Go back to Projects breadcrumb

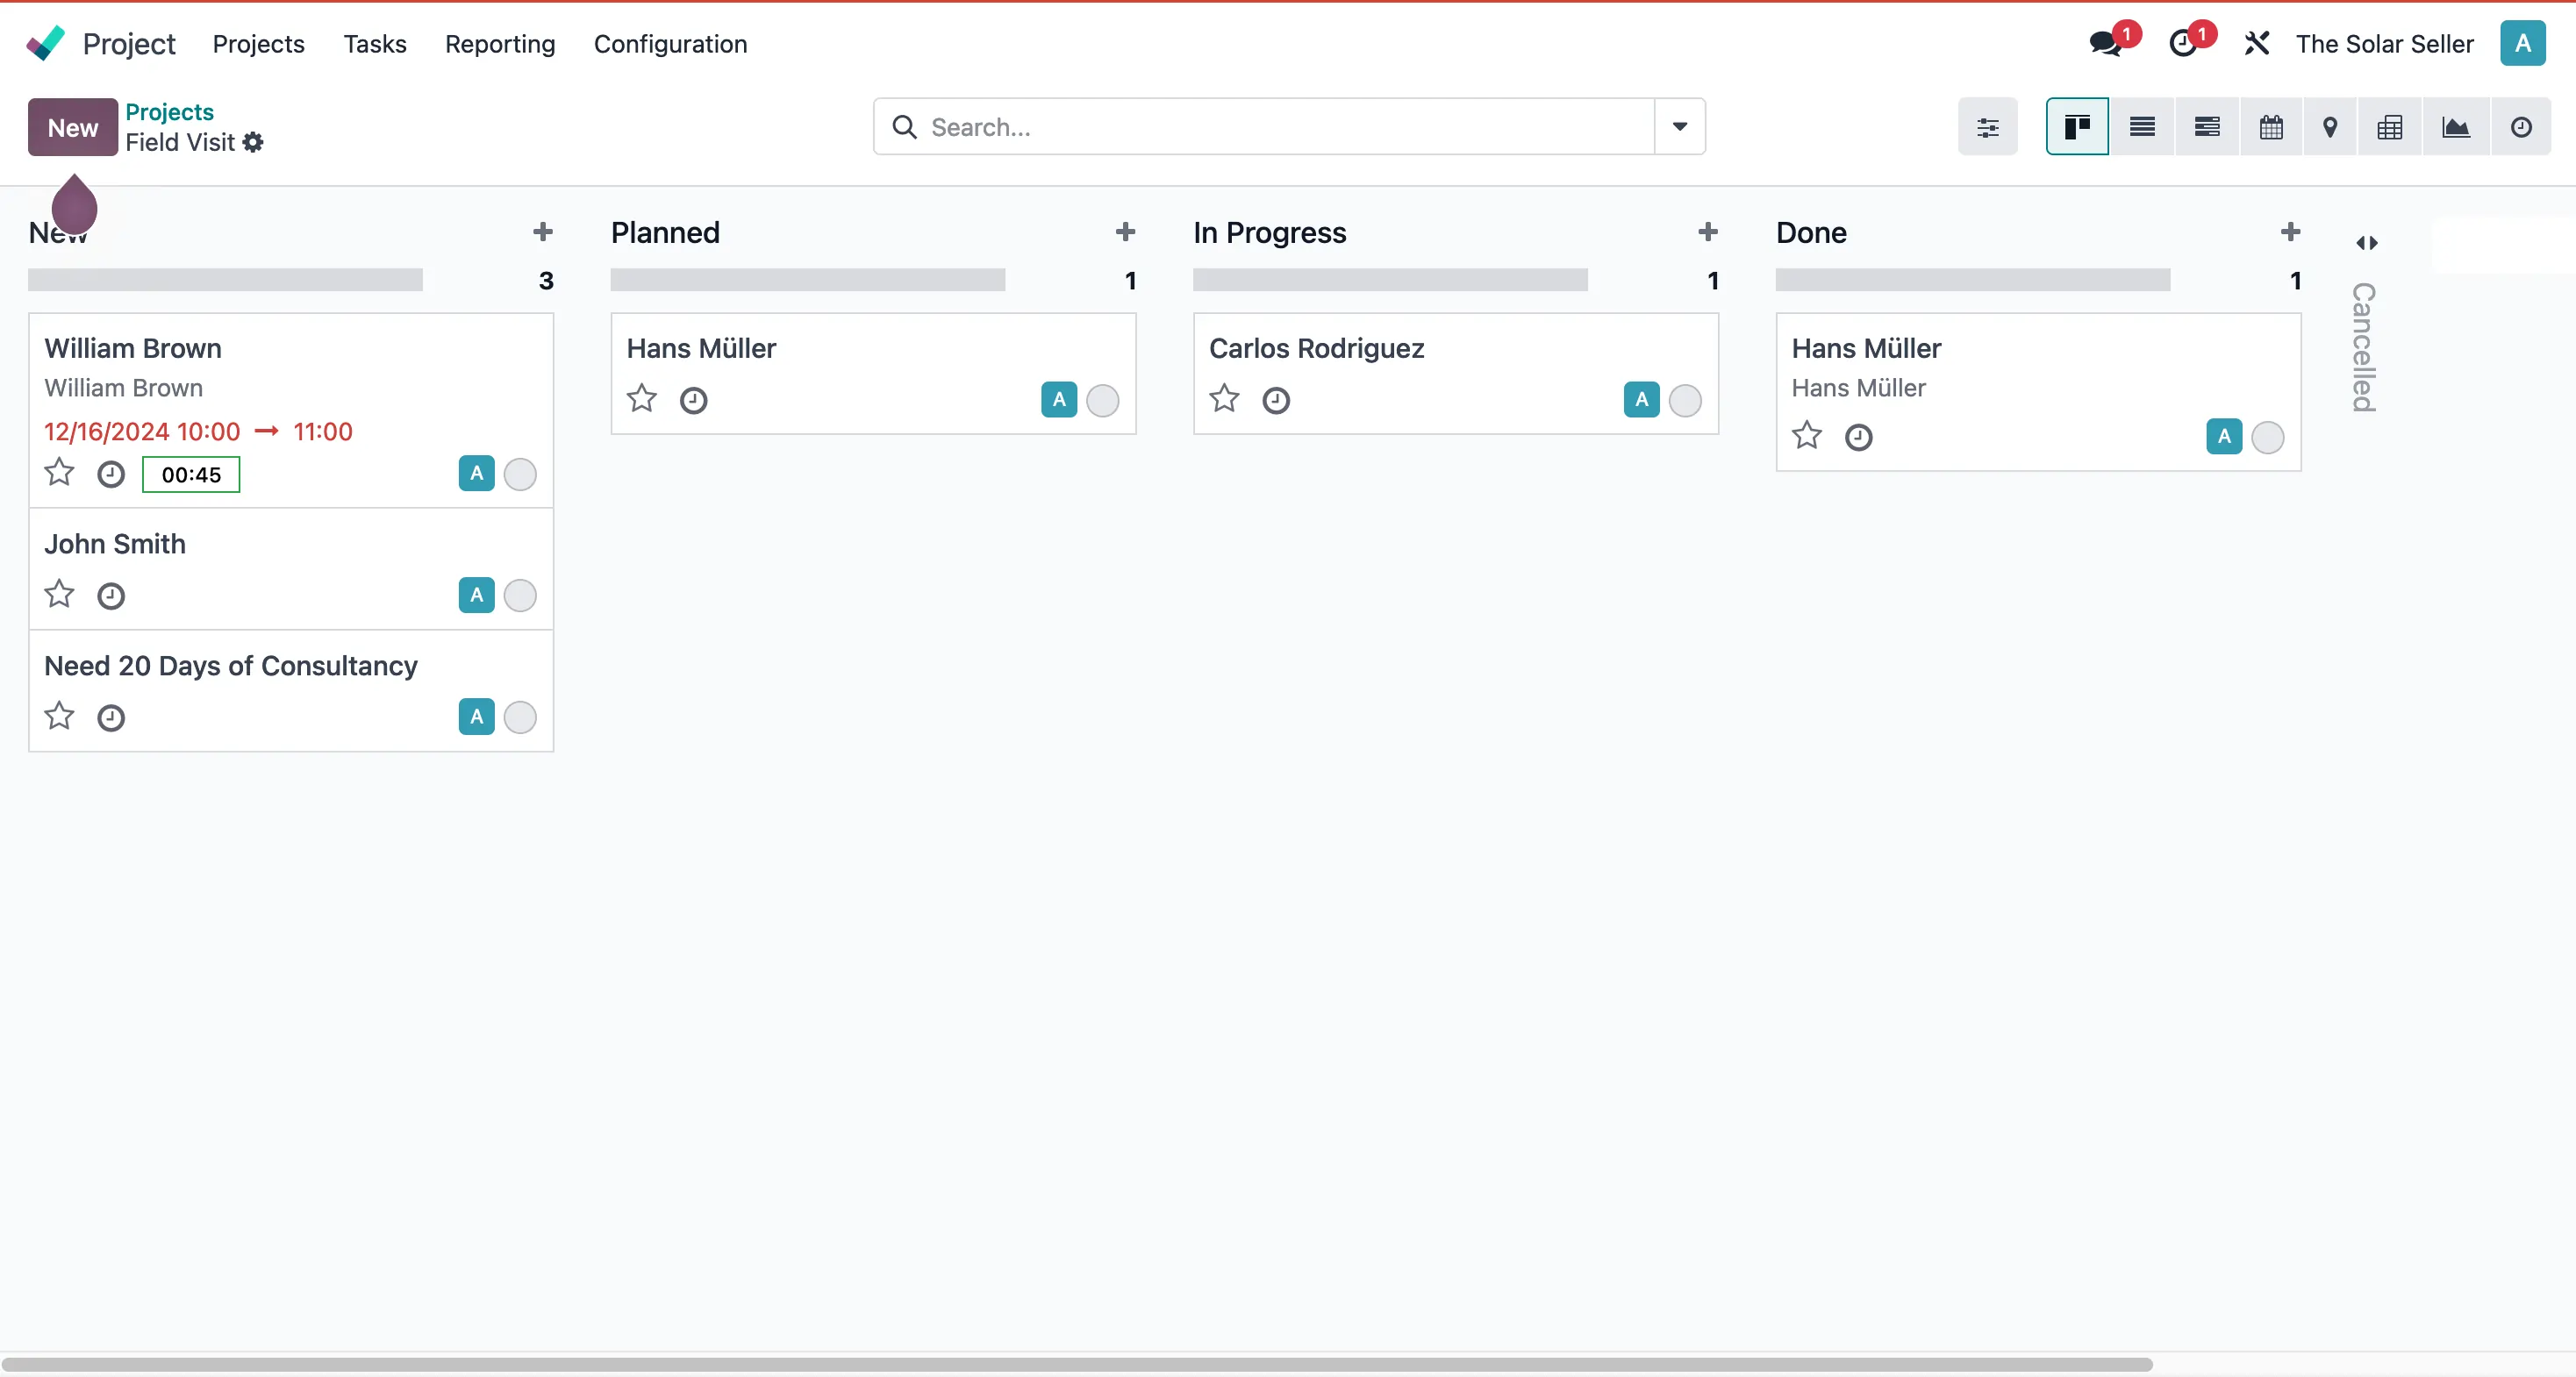tap(169, 111)
